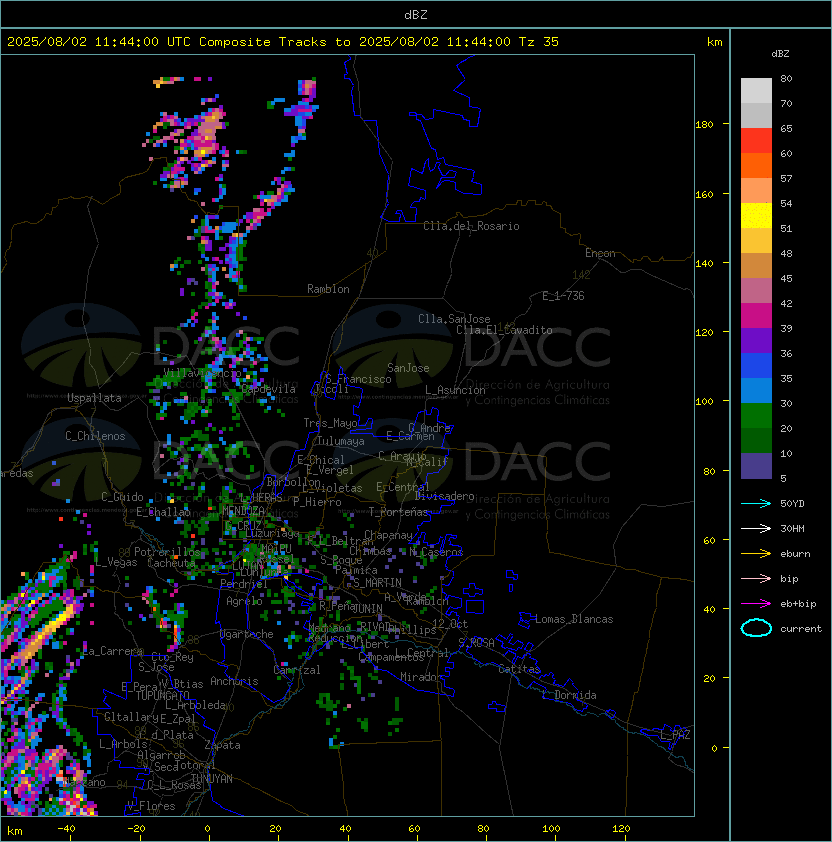
Task: Pick the slate 5-10 dBZ swatch
Action: (756, 466)
